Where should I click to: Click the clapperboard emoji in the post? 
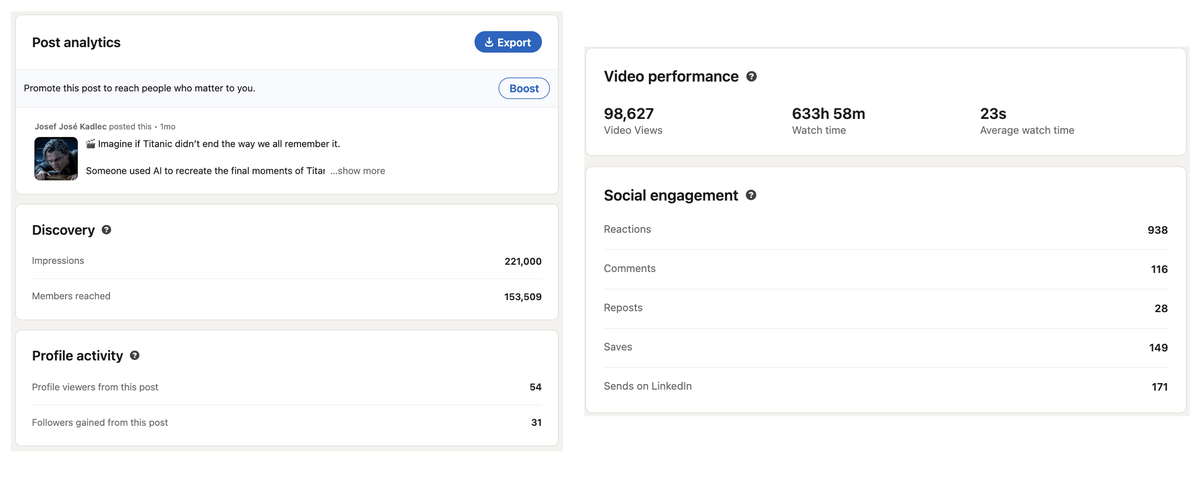click(x=91, y=144)
